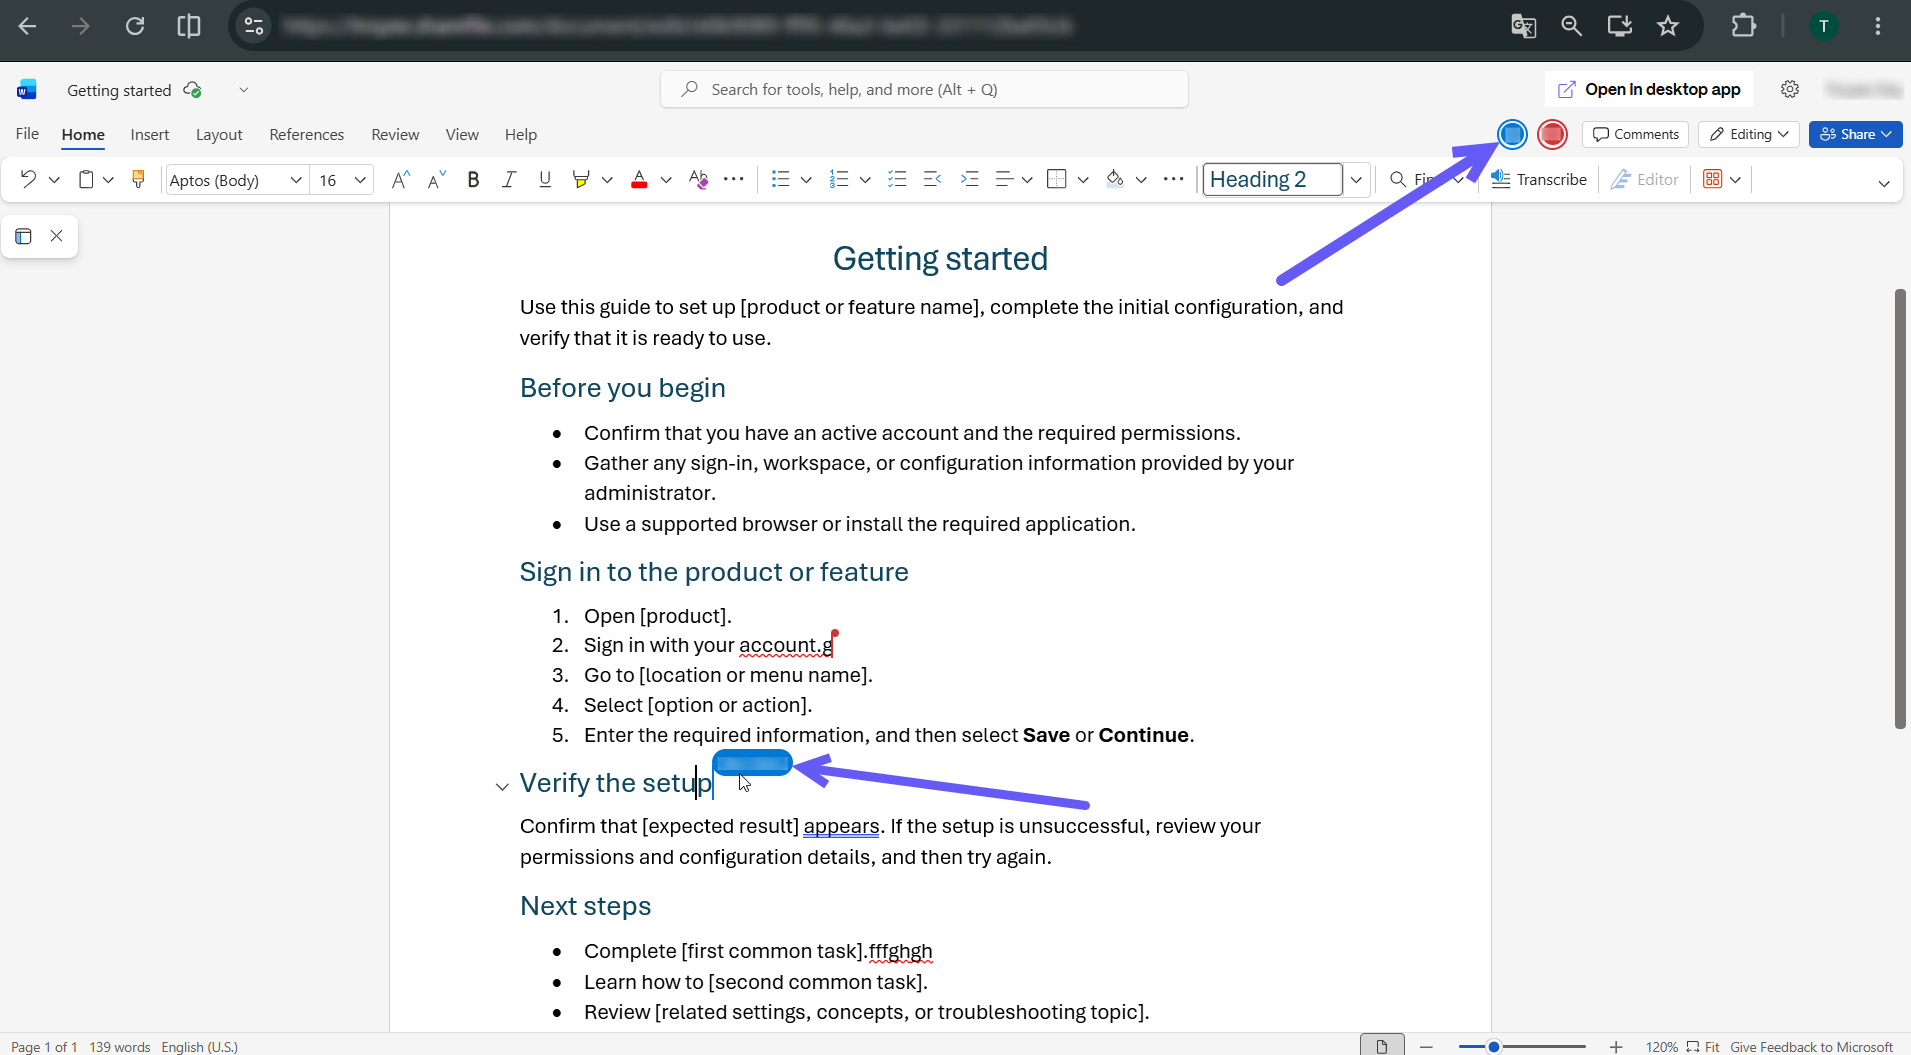Open the Editor pane
This screenshot has width=1911, height=1055.
(x=1645, y=179)
